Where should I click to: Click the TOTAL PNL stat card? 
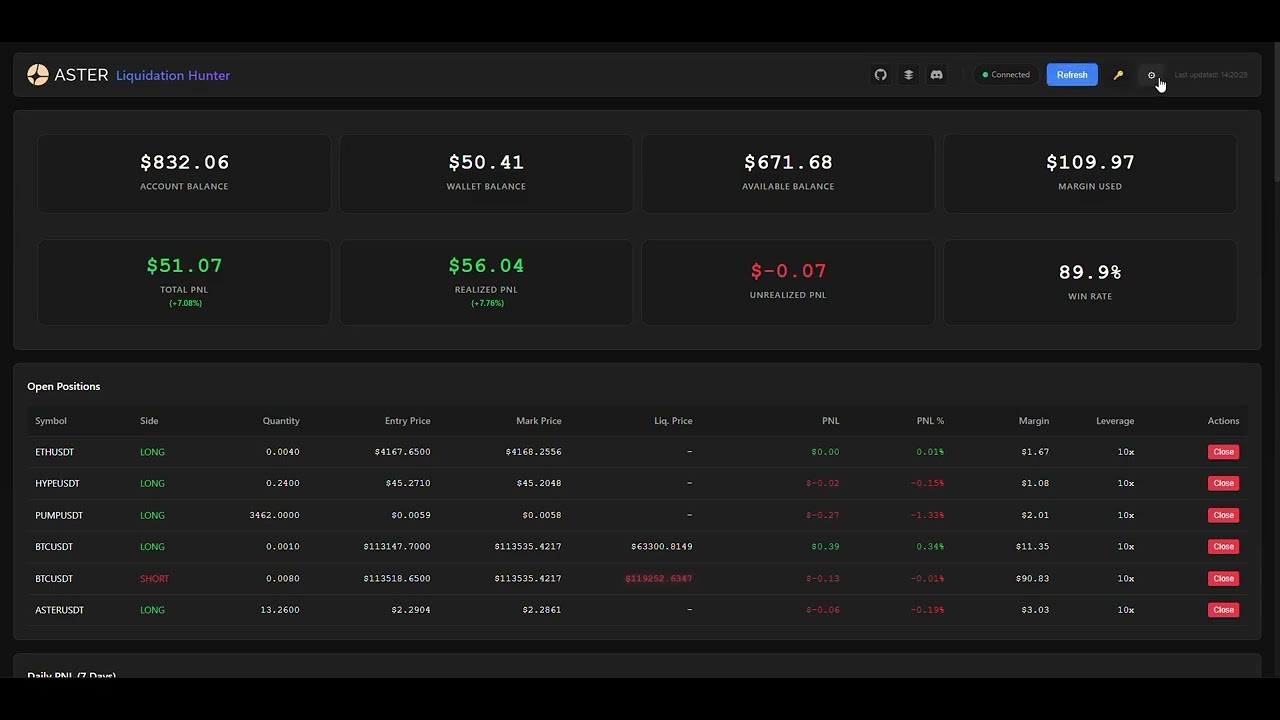click(x=184, y=281)
